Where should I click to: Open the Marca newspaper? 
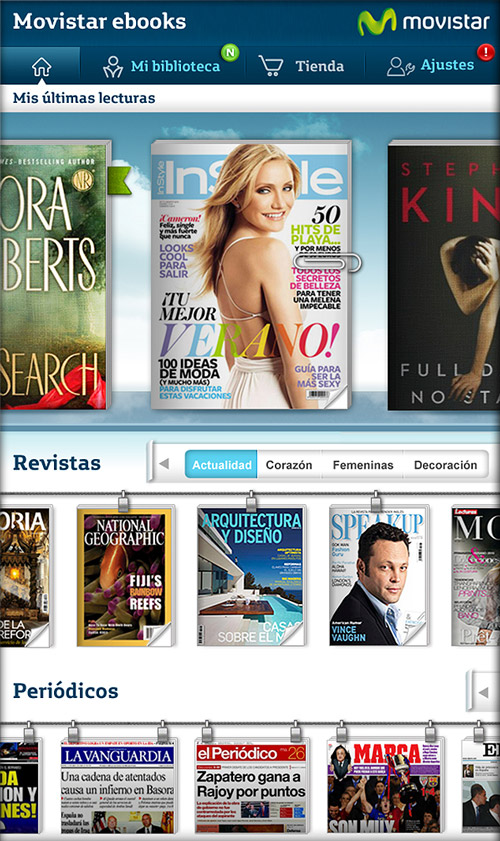384,786
